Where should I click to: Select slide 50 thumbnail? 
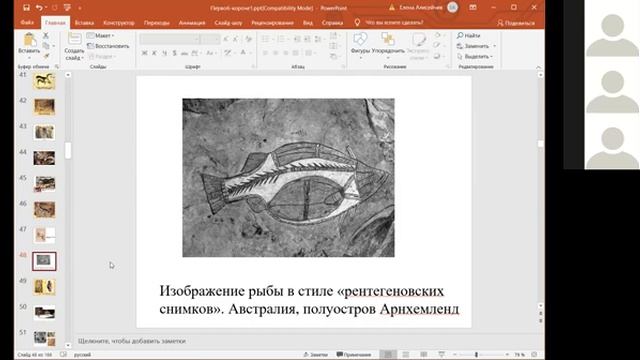44,313
